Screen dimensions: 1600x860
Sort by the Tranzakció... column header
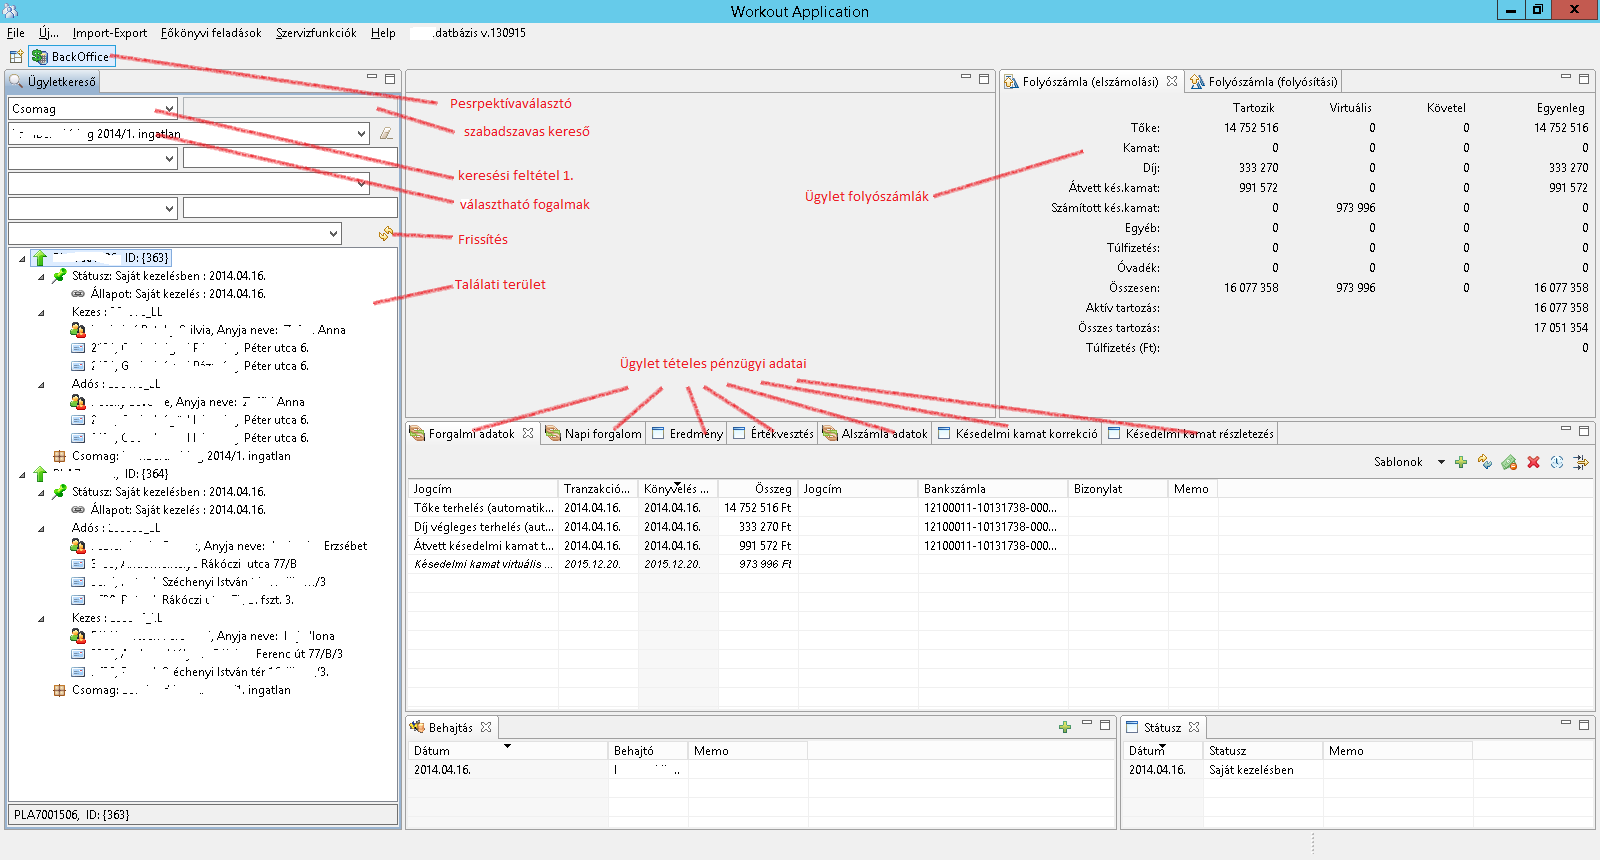pyautogui.click(x=598, y=489)
